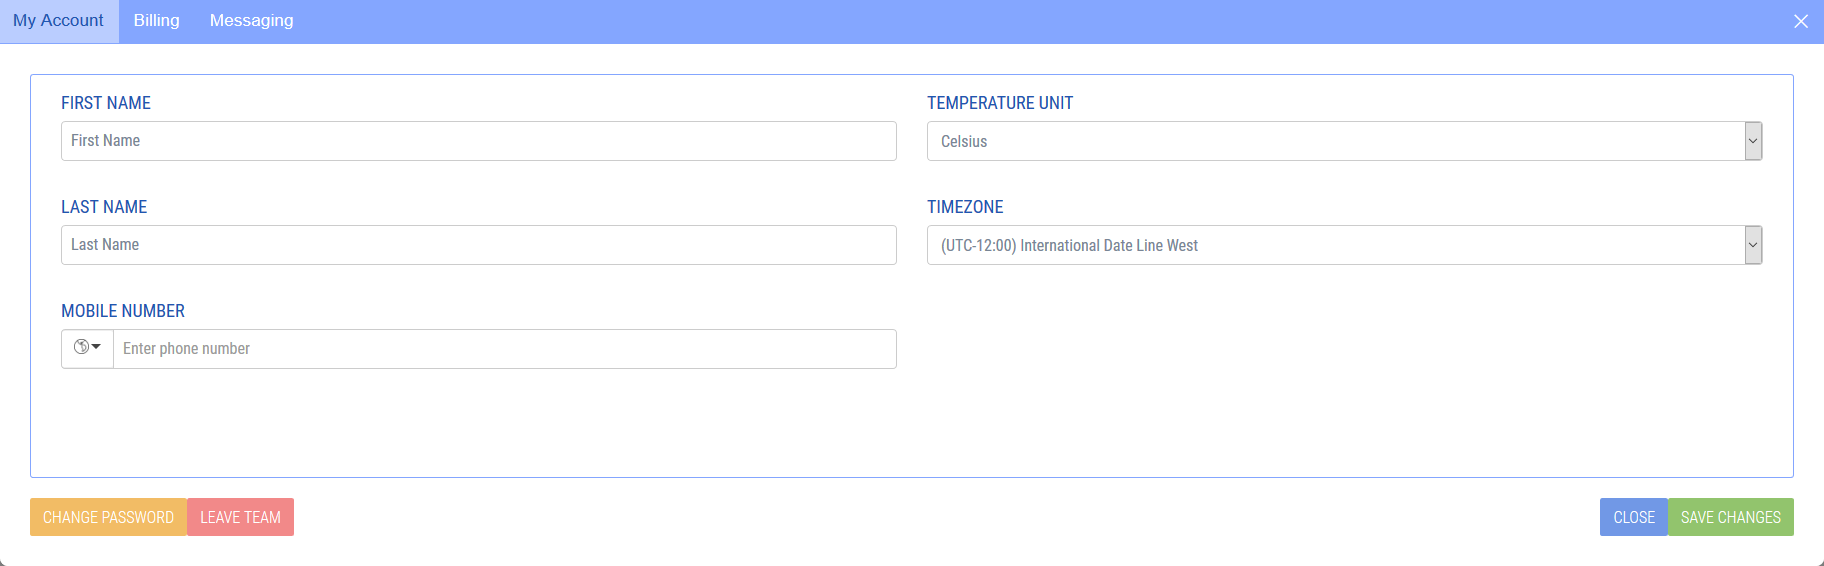Screen dimensions: 1824x566
Task: Click the Change Password button
Action: pos(108,517)
